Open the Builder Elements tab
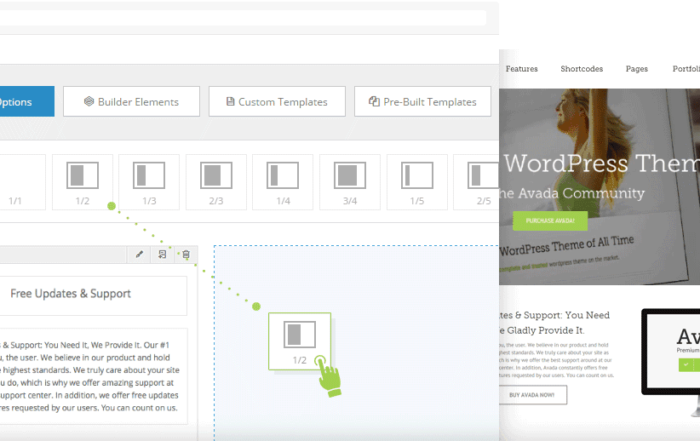The image size is (700, 441). tap(131, 102)
